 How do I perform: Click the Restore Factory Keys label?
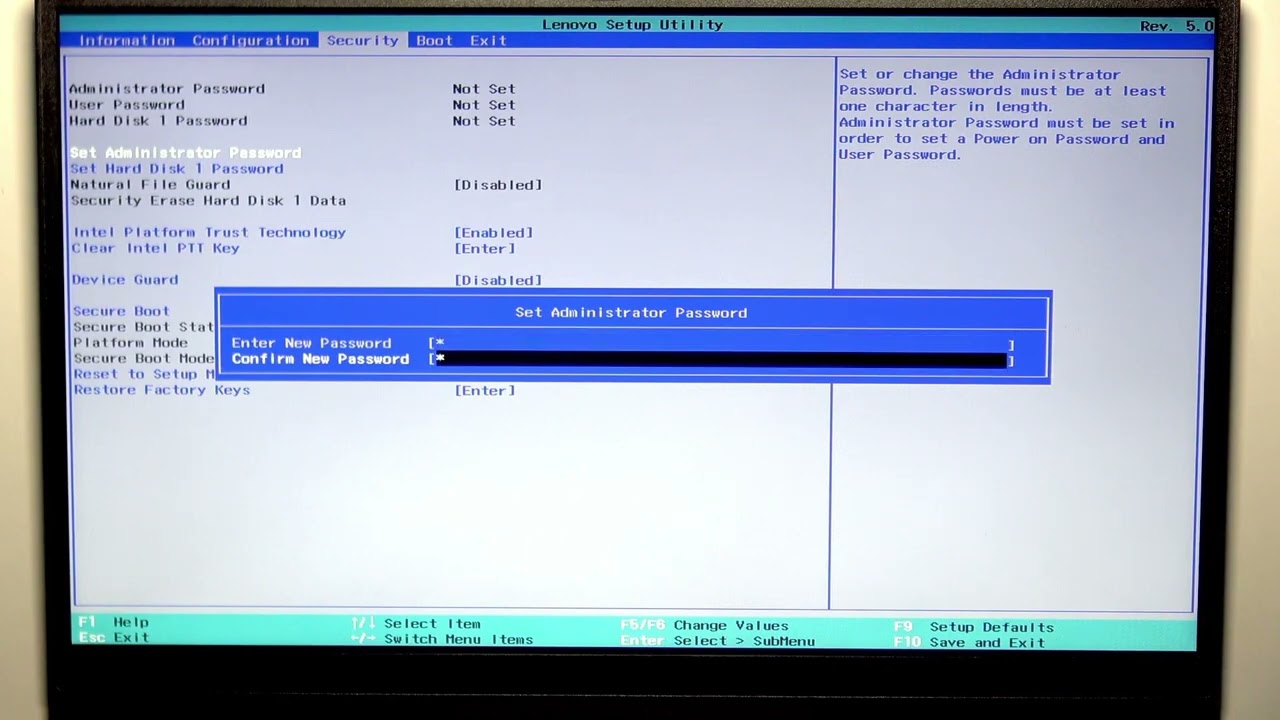coord(162,389)
